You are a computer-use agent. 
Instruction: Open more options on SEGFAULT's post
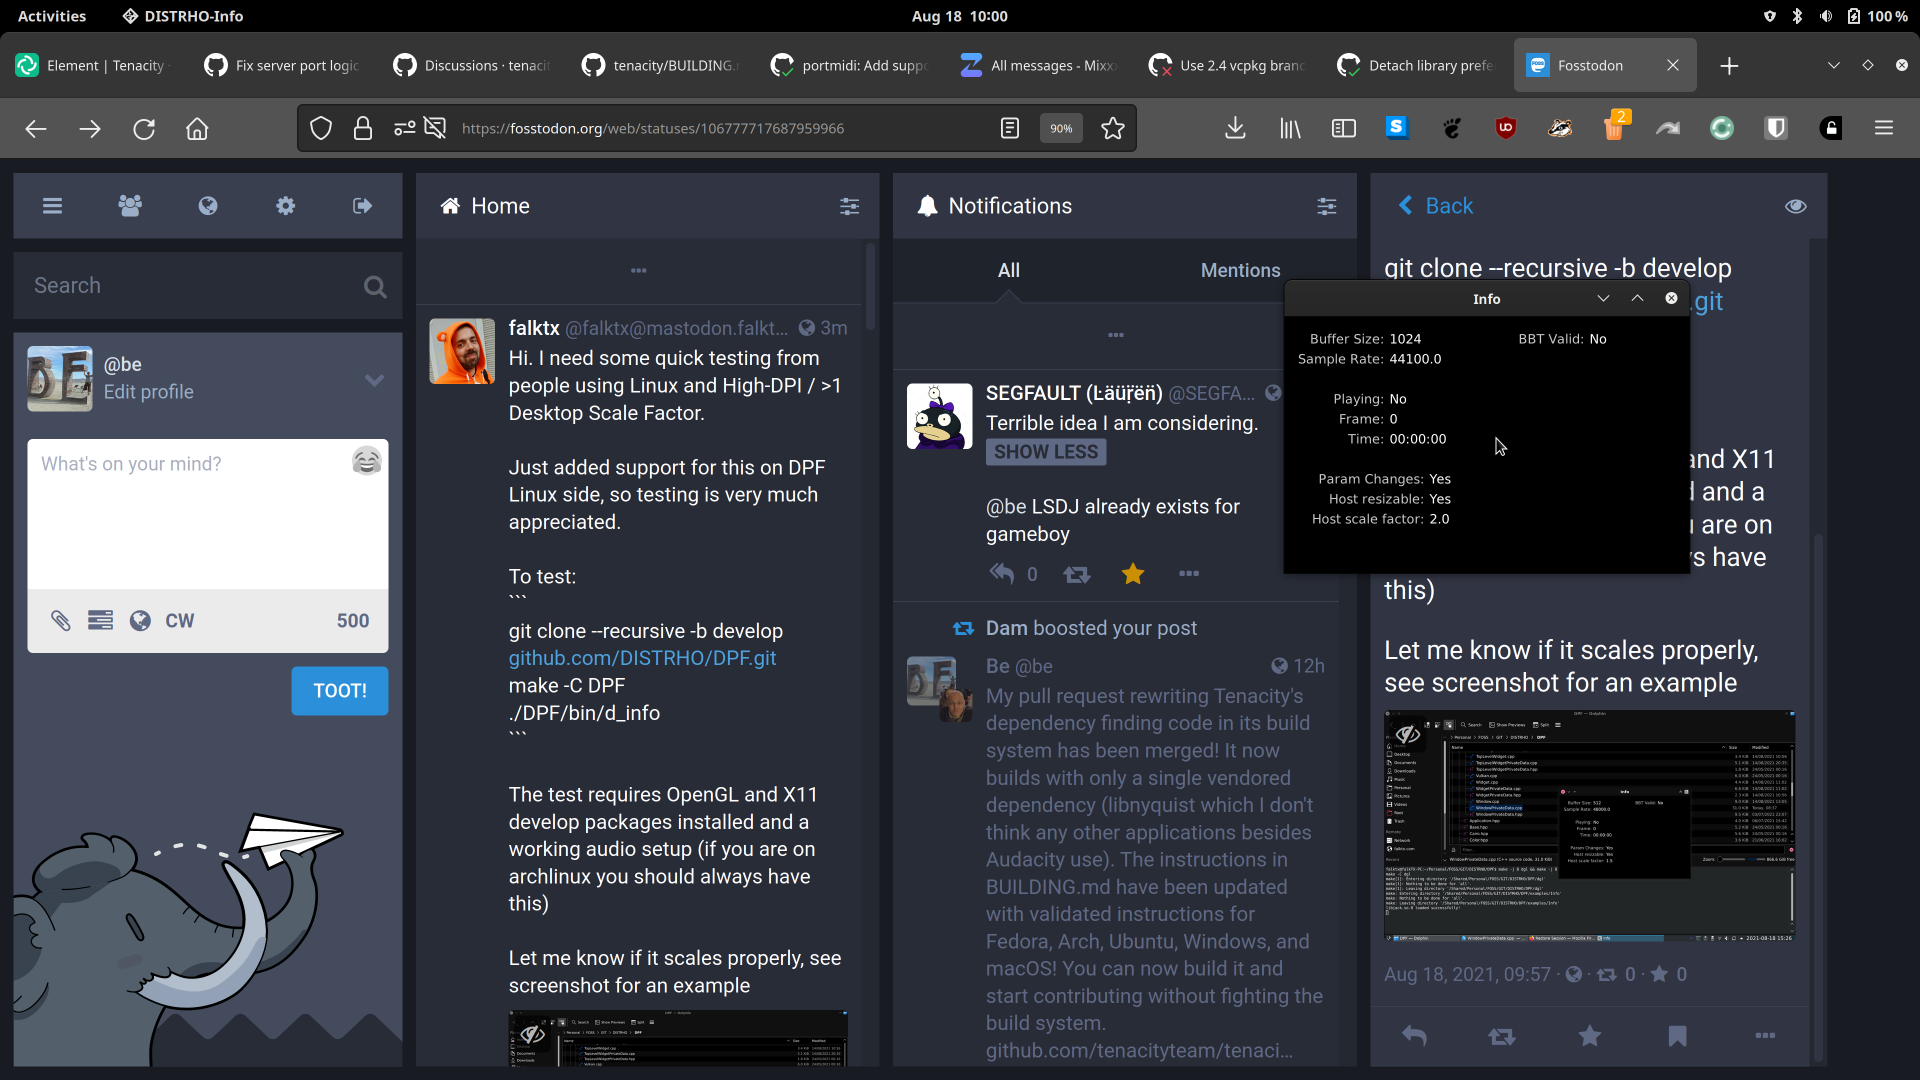coord(1189,574)
